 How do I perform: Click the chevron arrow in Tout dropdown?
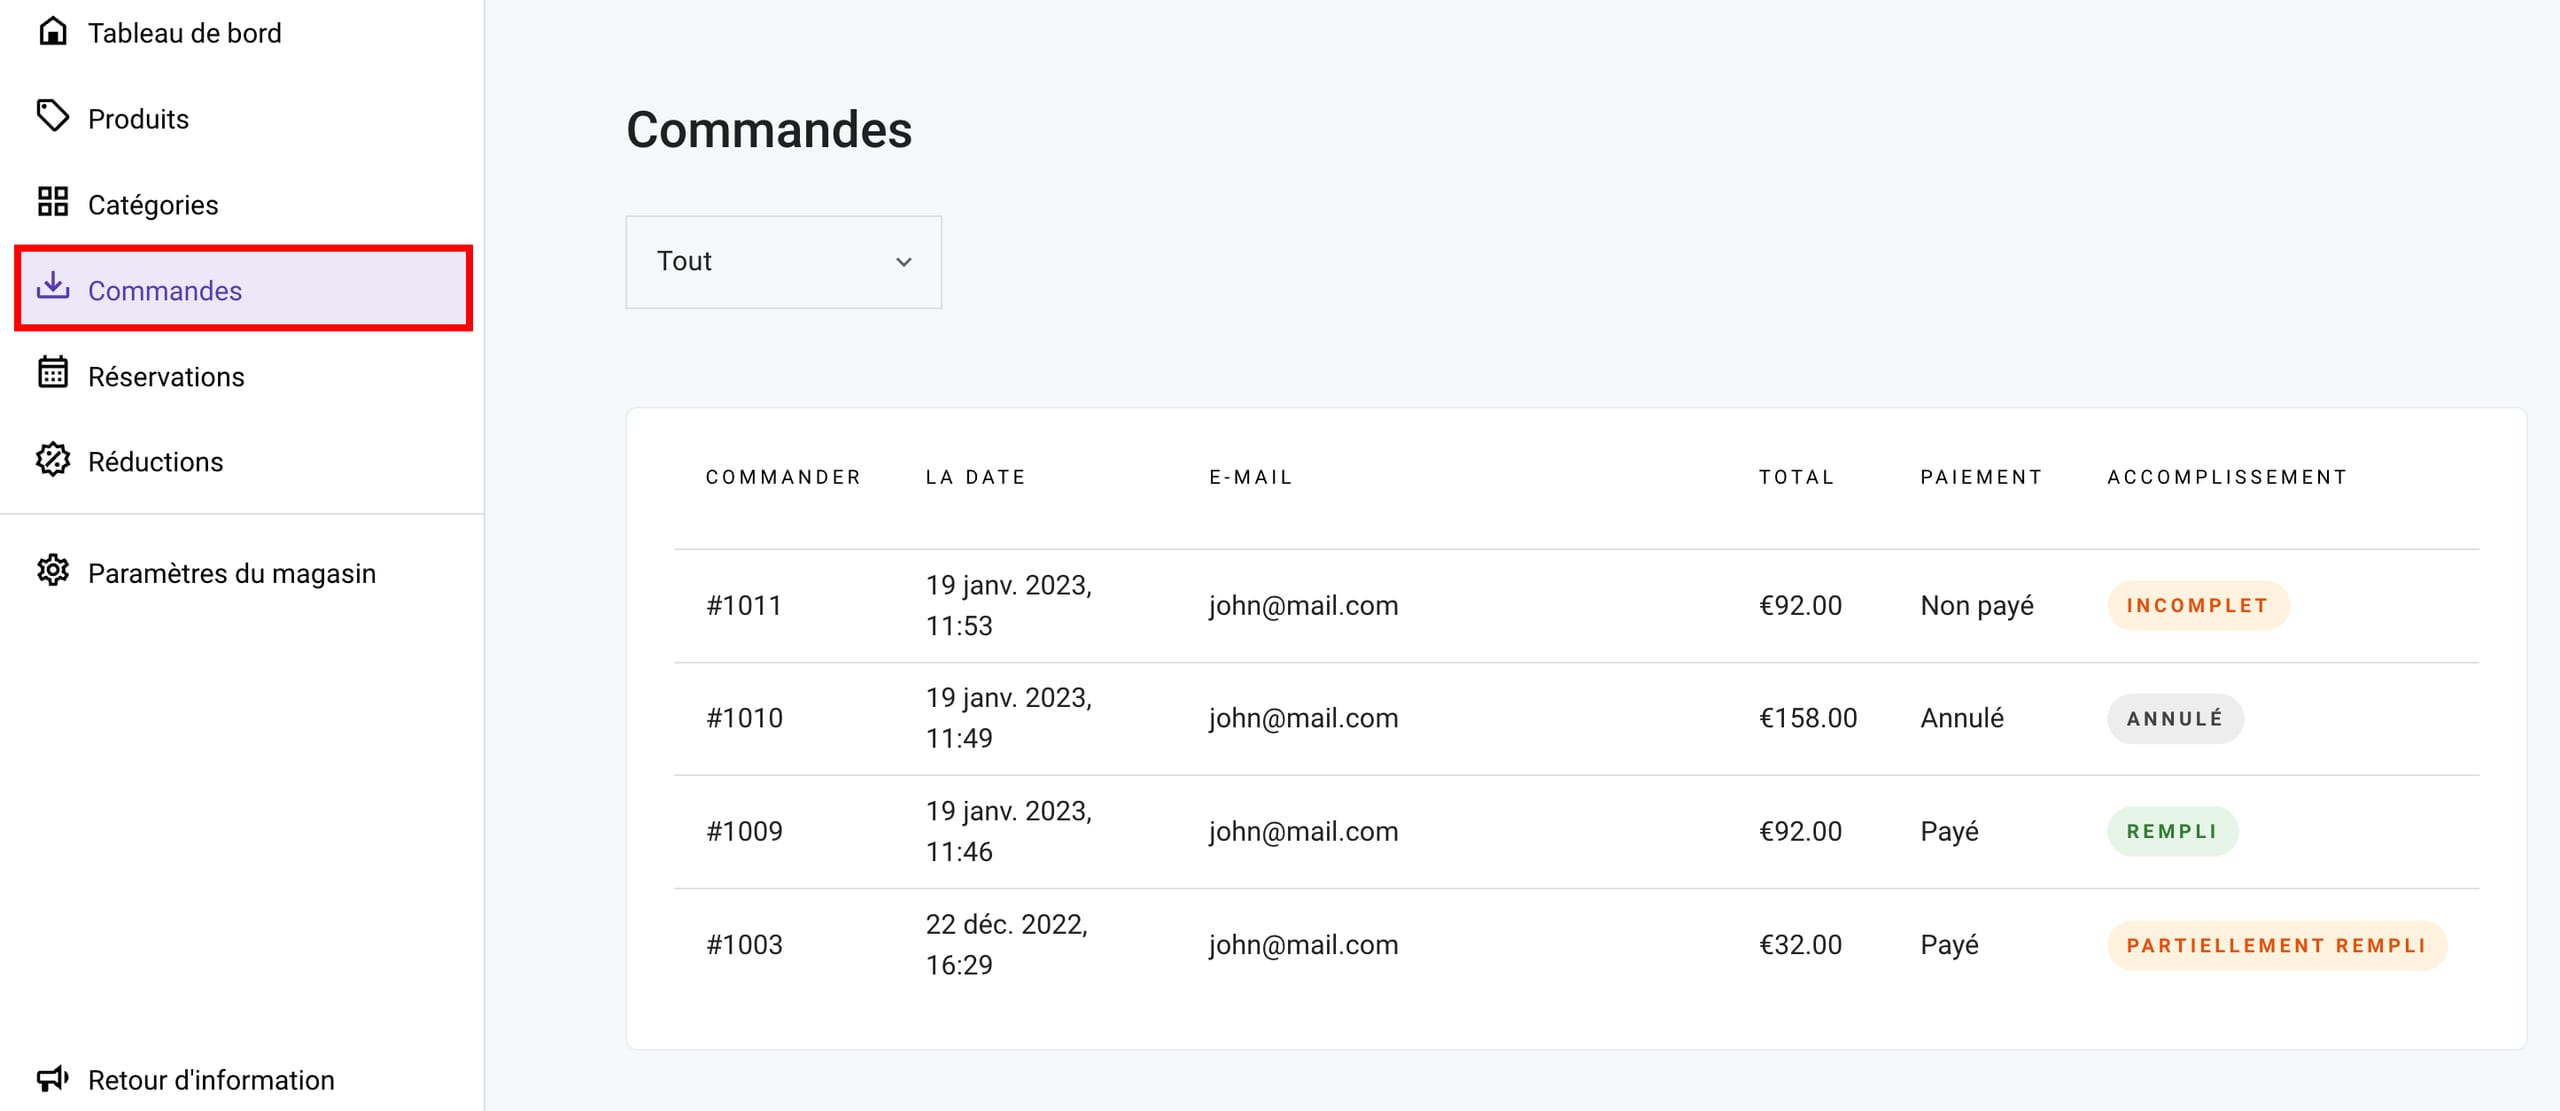pos(903,262)
